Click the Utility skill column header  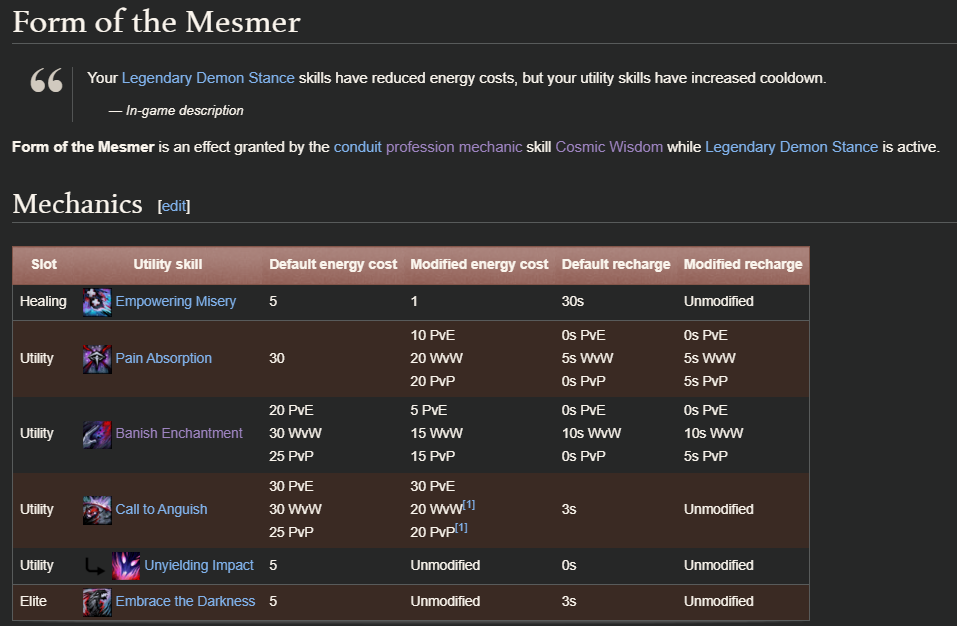(x=168, y=264)
